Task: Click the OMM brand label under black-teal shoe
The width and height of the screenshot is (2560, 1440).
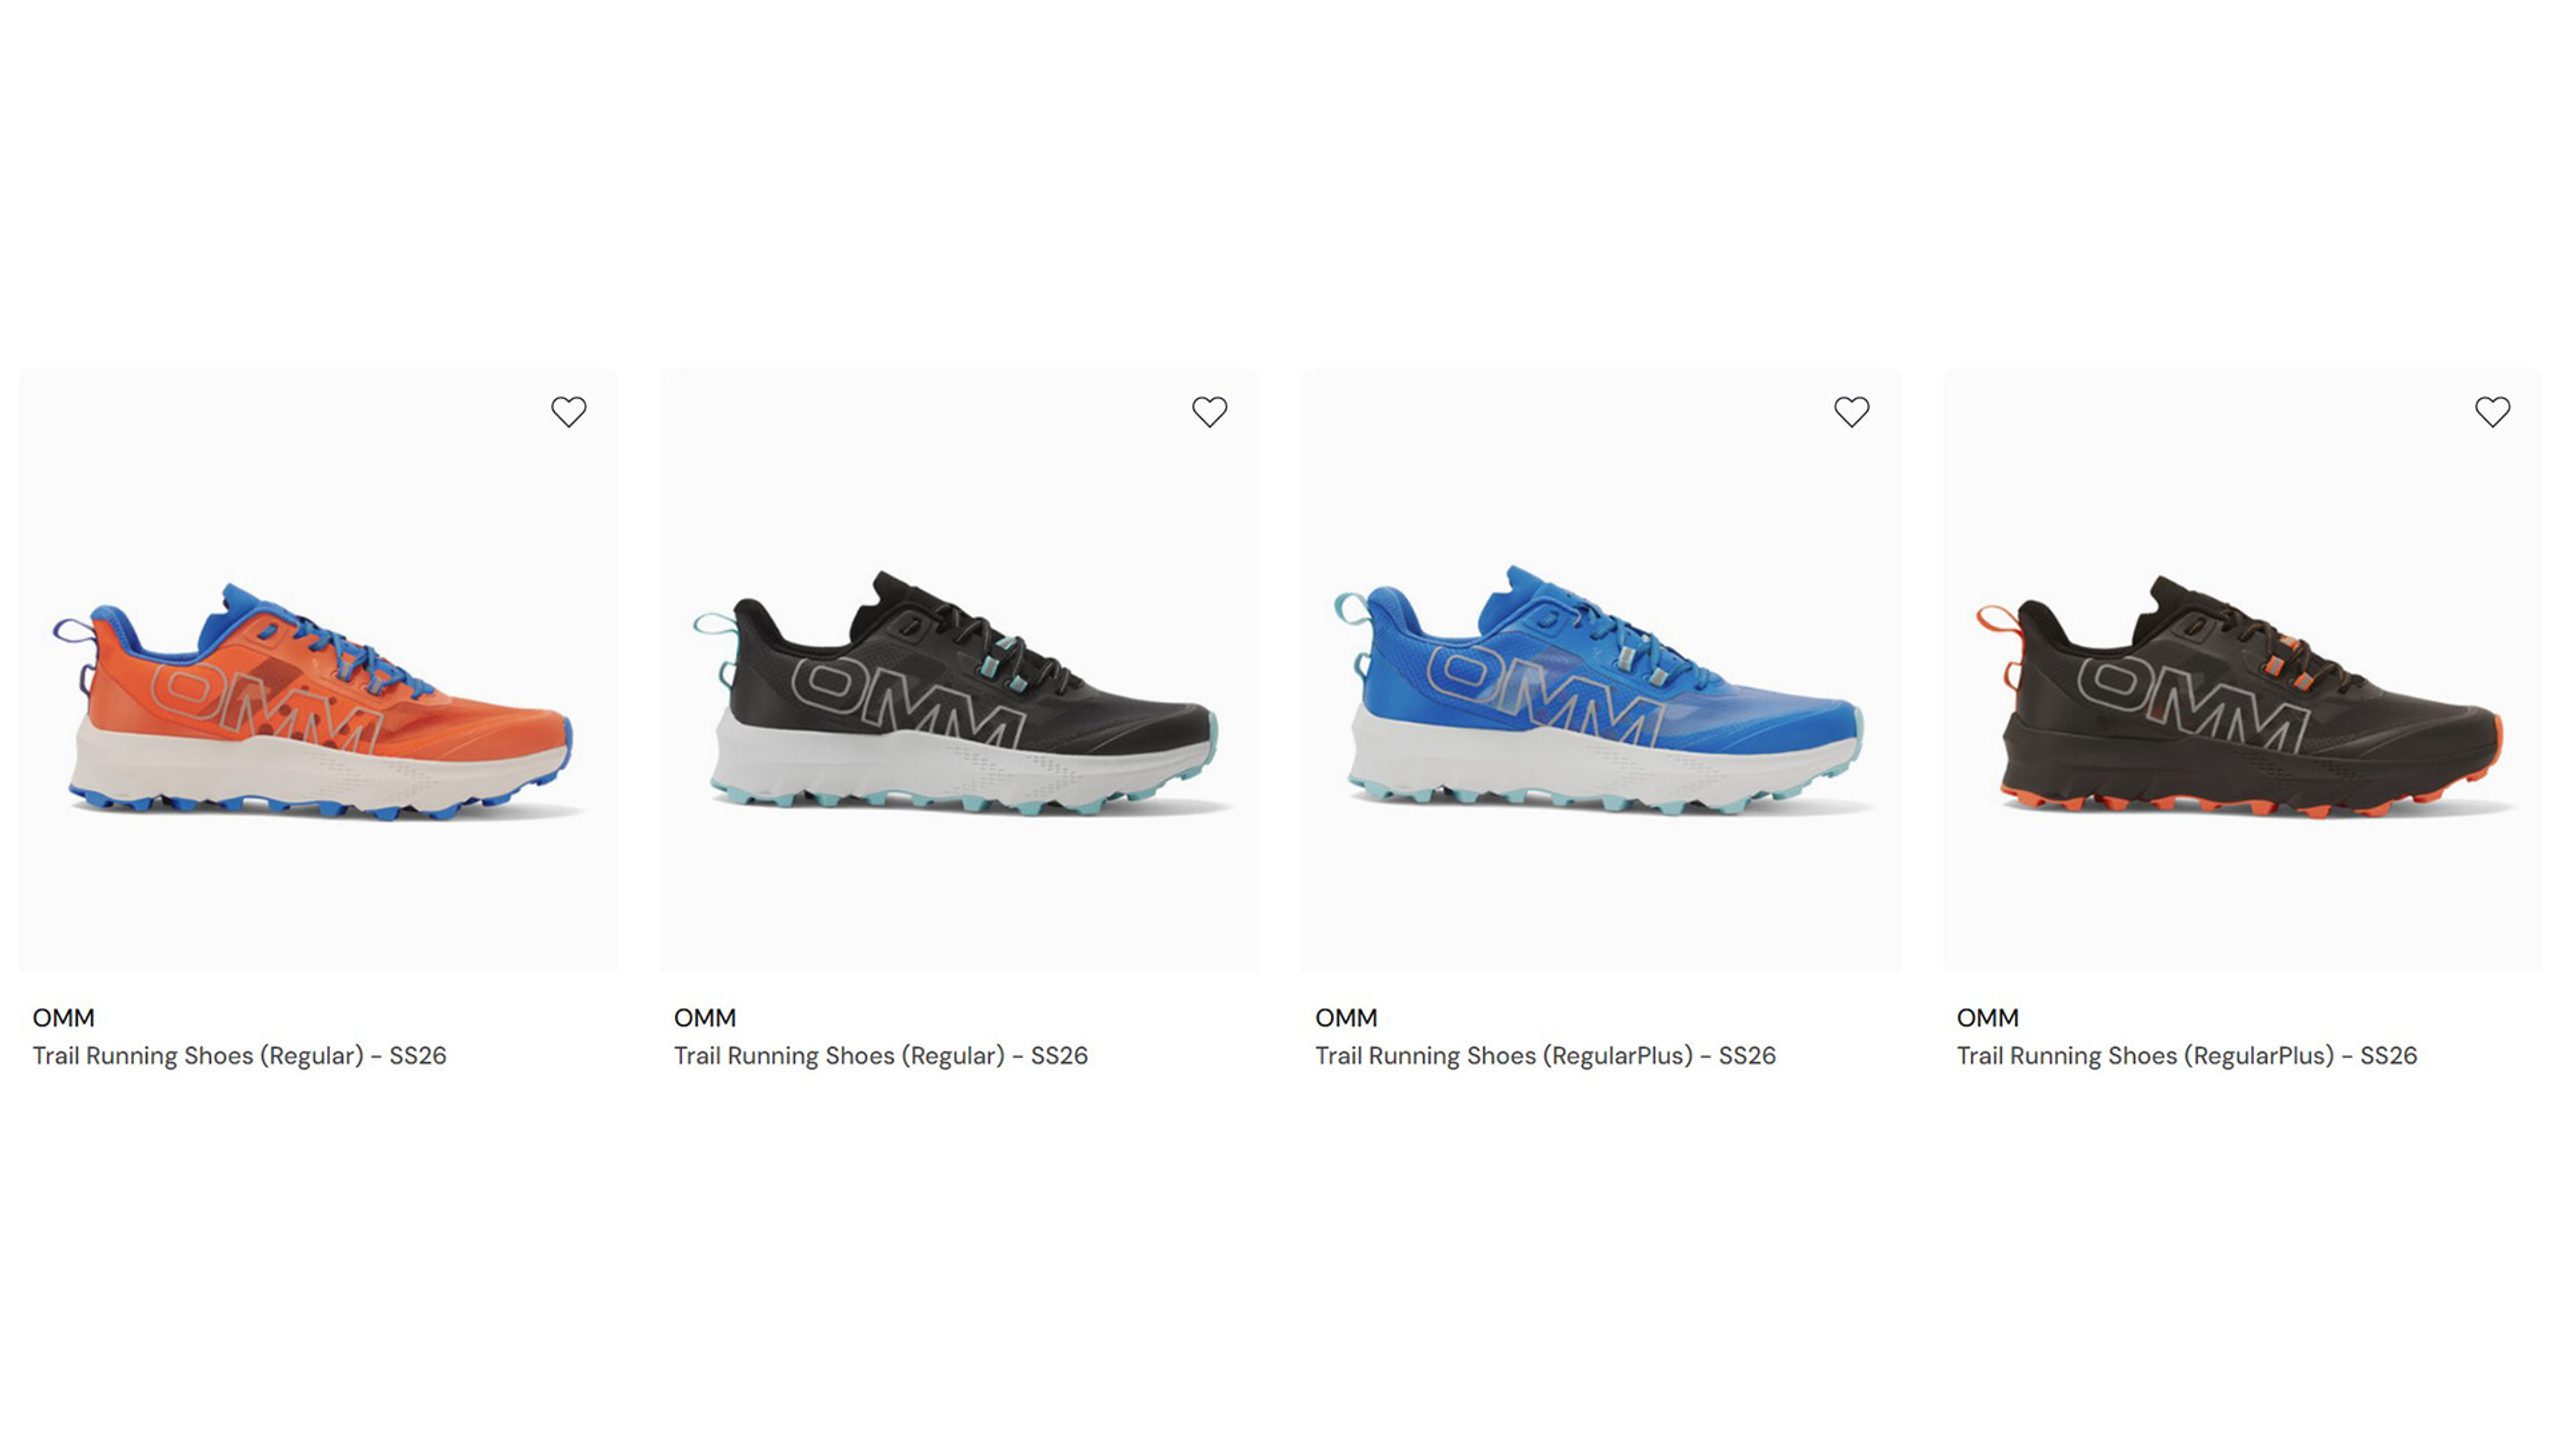Action: [705, 1018]
